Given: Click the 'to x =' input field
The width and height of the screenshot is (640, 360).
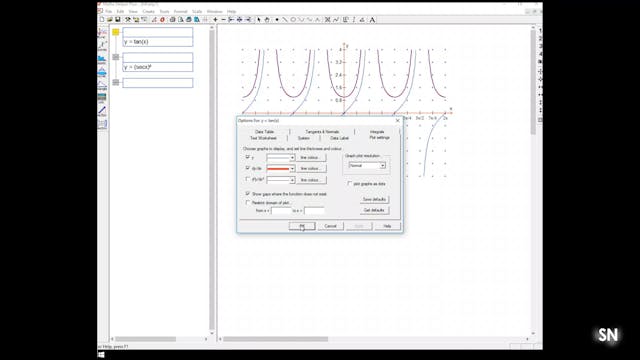Looking at the screenshot, I should (314, 211).
